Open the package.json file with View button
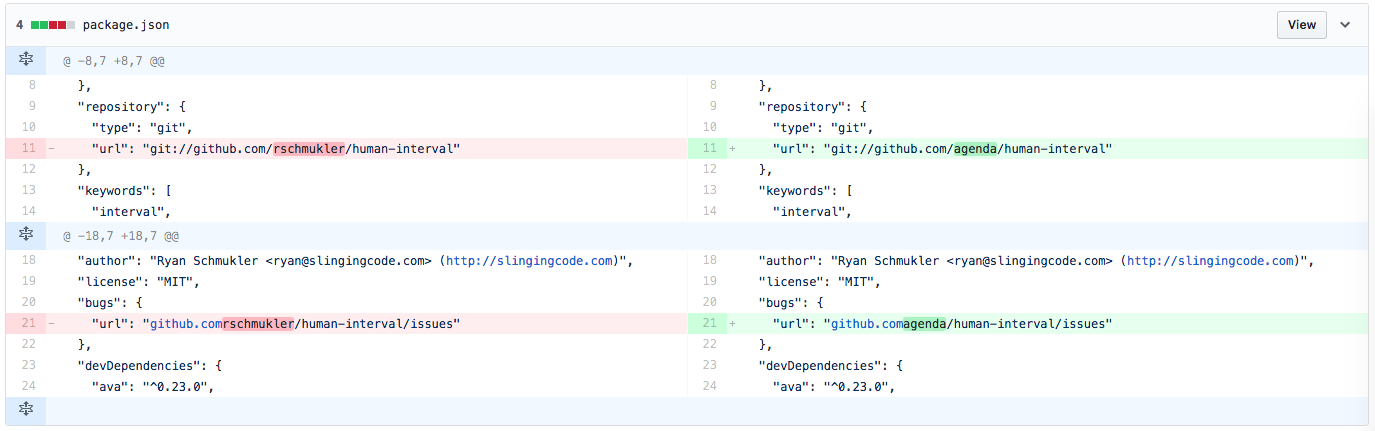 point(1302,25)
